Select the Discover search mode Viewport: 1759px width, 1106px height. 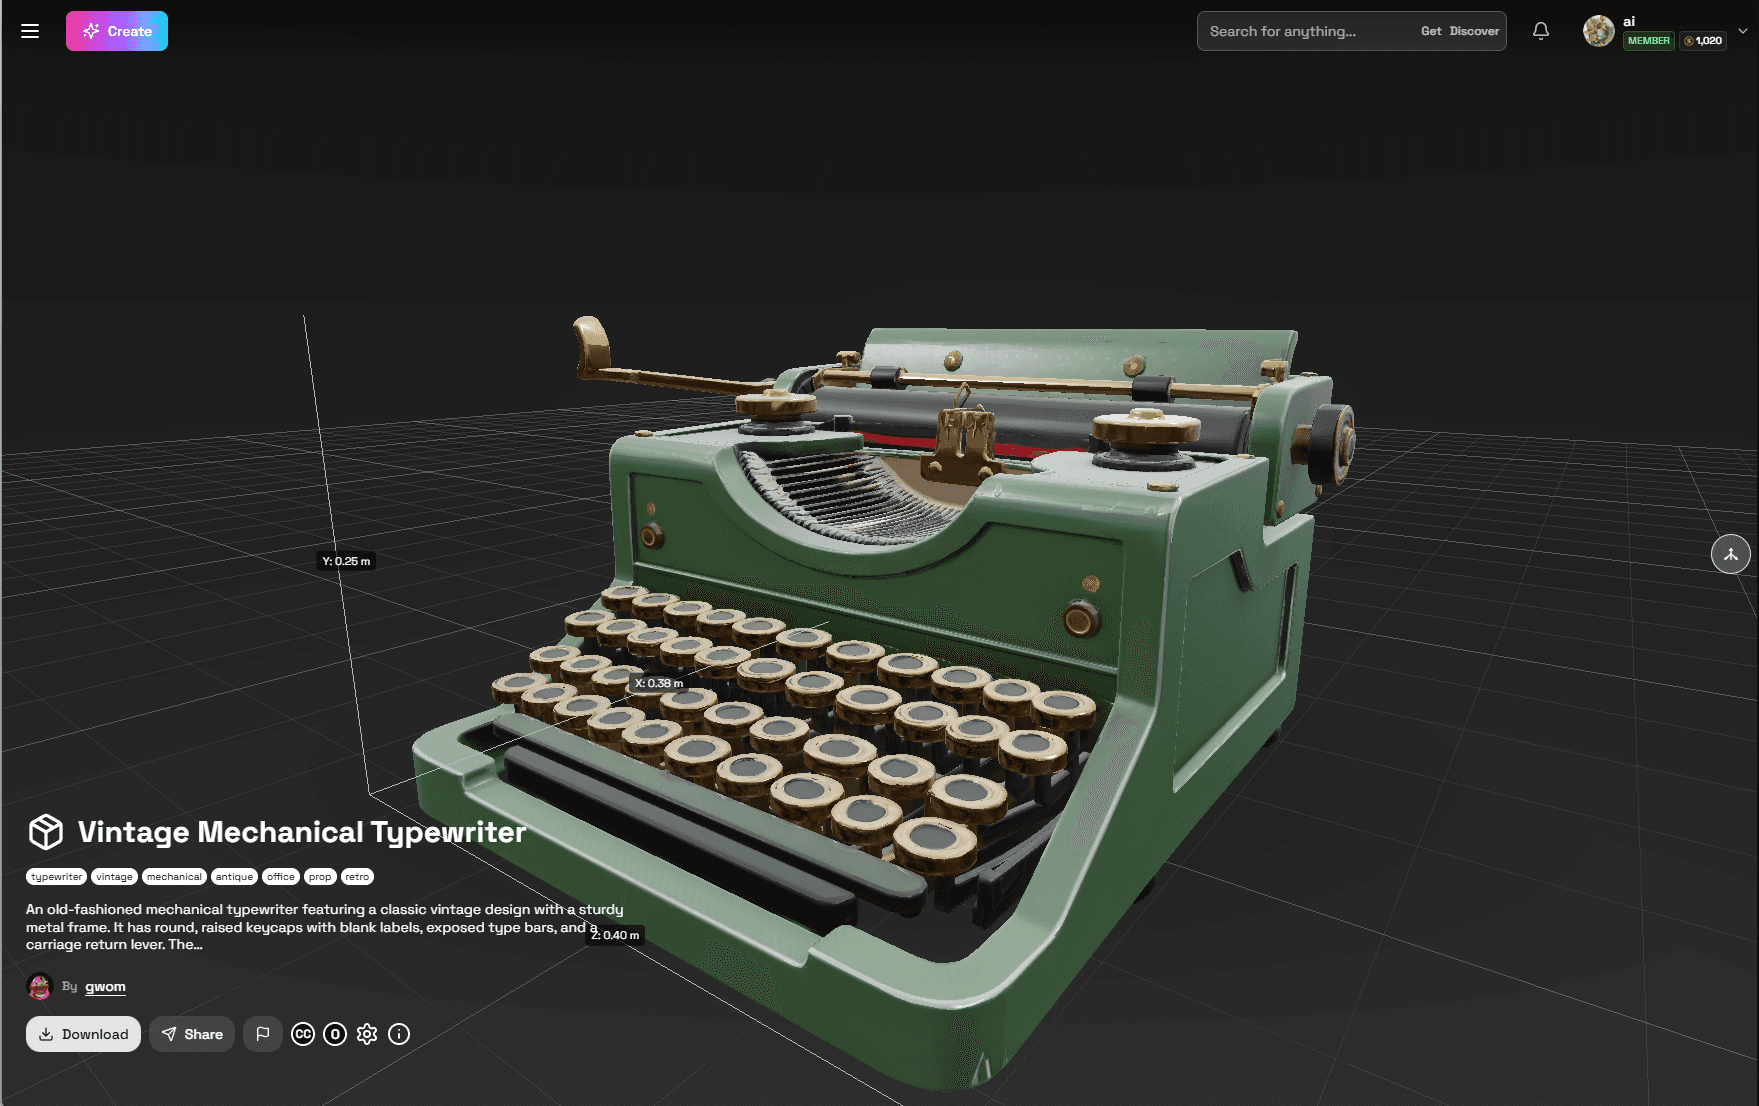[x=1474, y=31]
